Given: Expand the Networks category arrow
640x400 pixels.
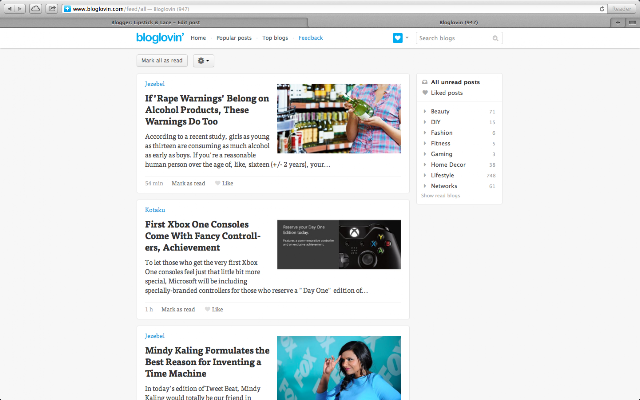Looking at the screenshot, I should click(x=424, y=186).
